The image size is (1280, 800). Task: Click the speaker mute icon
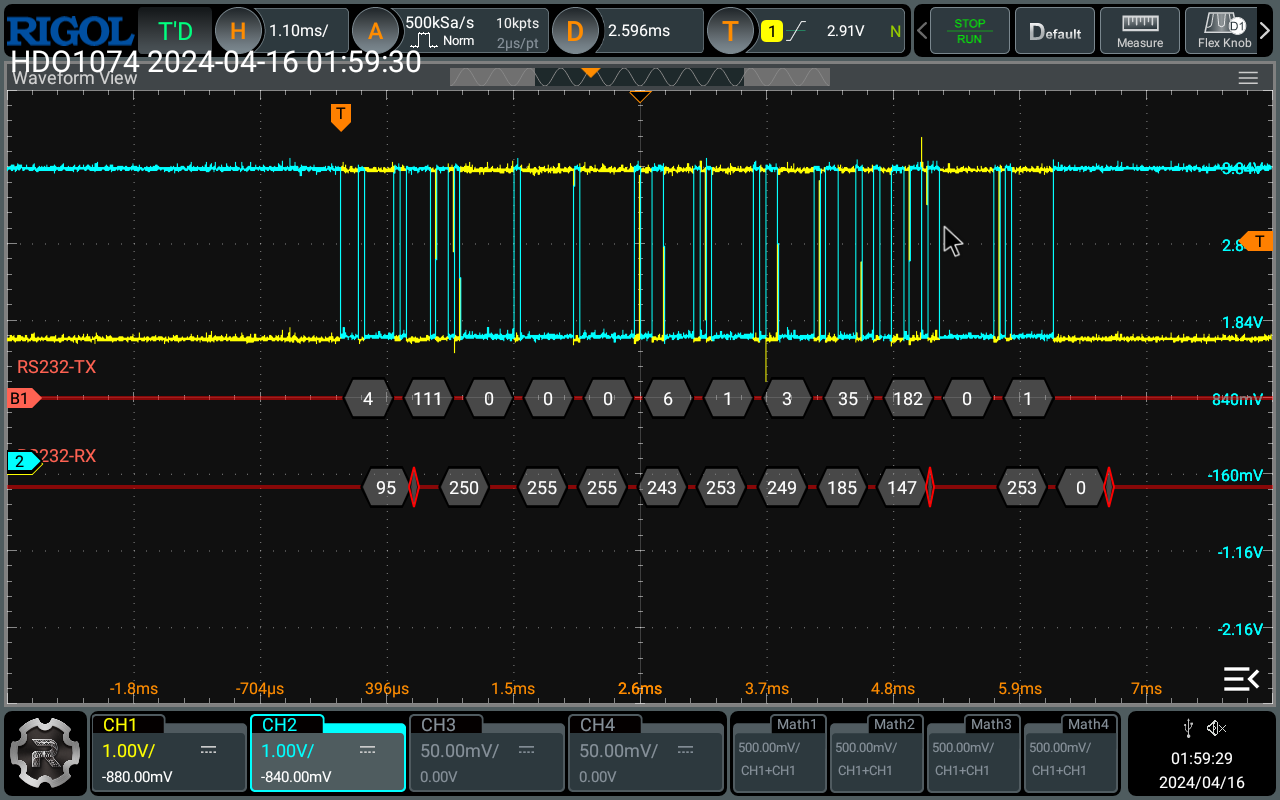[x=1216, y=728]
